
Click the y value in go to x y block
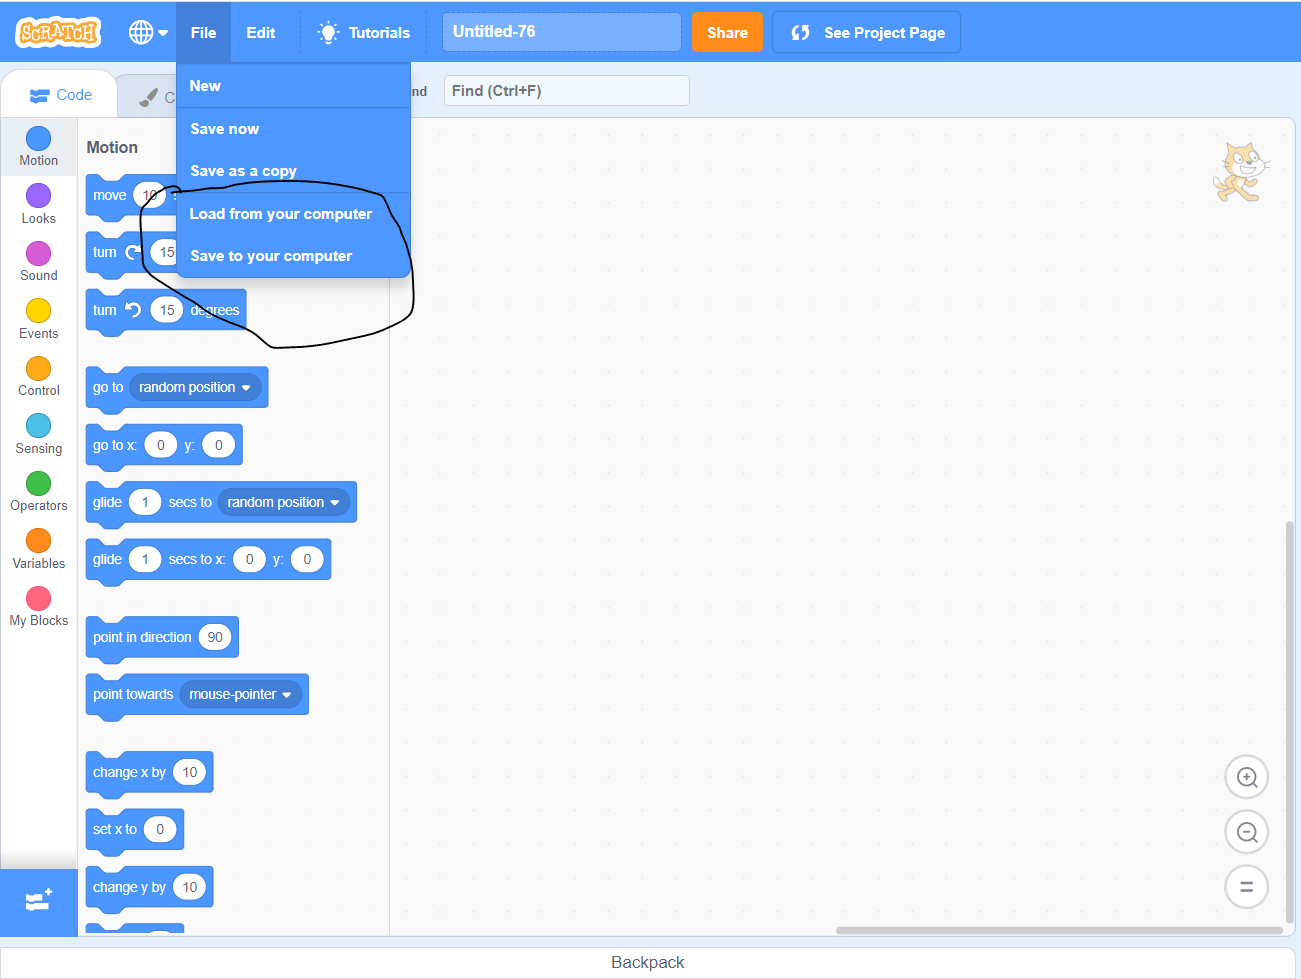point(219,445)
